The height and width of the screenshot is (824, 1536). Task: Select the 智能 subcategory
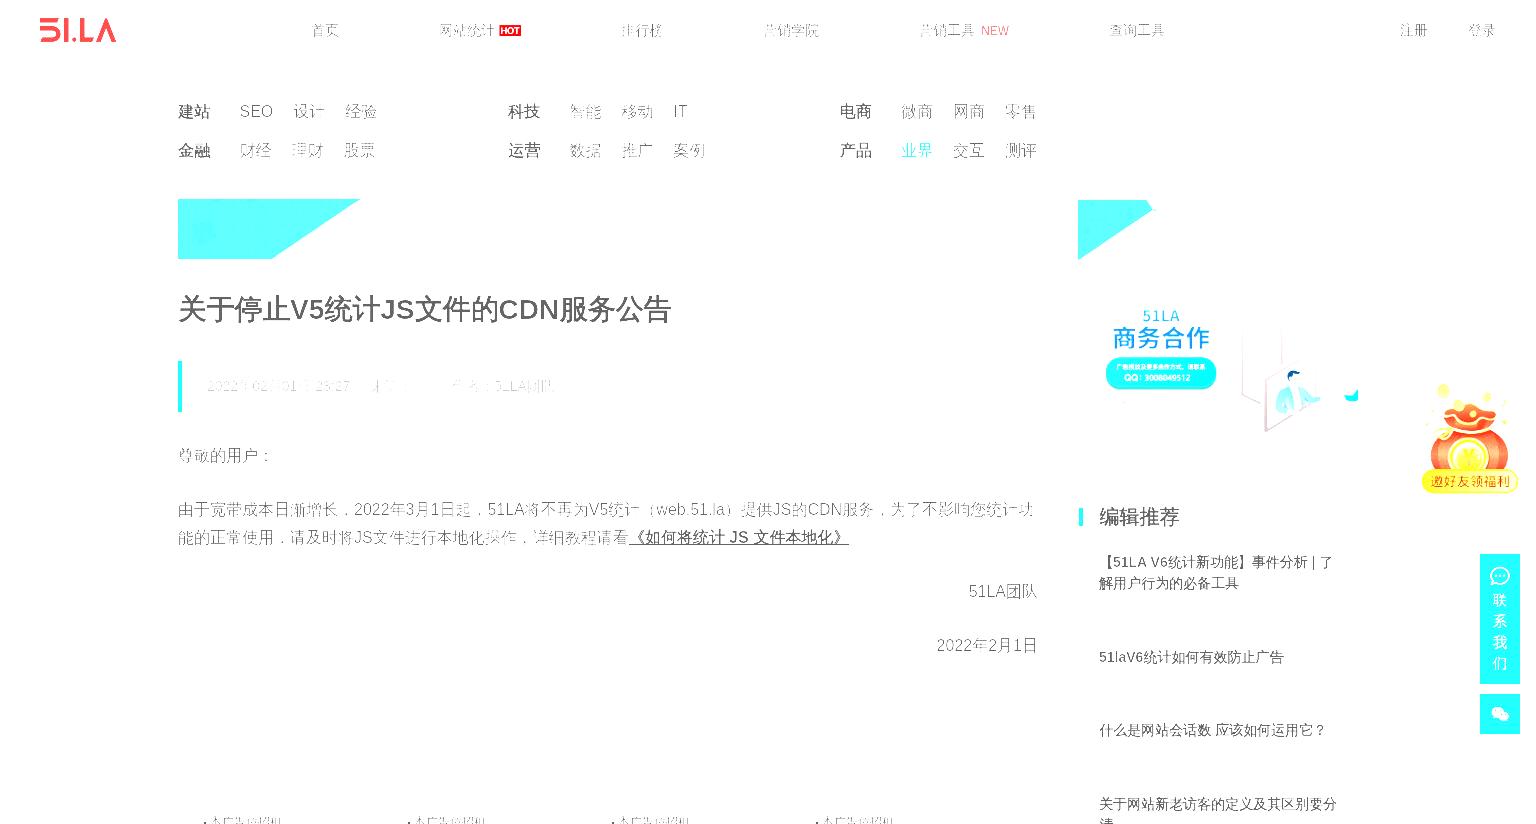[586, 111]
